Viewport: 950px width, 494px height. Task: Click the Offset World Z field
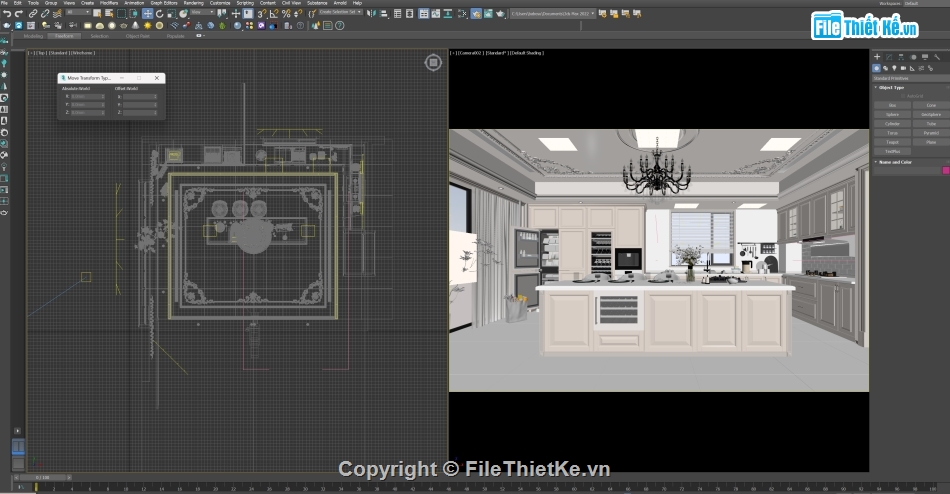click(x=141, y=113)
